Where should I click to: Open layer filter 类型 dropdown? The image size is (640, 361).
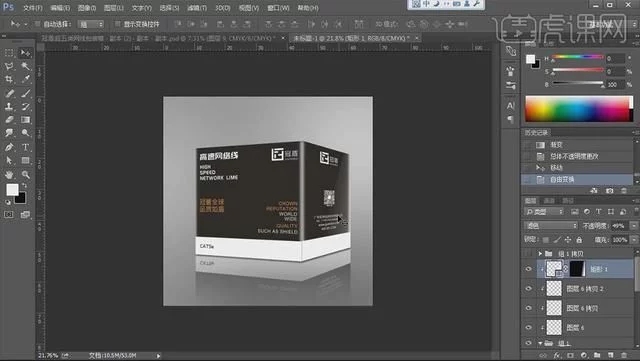tap(544, 212)
